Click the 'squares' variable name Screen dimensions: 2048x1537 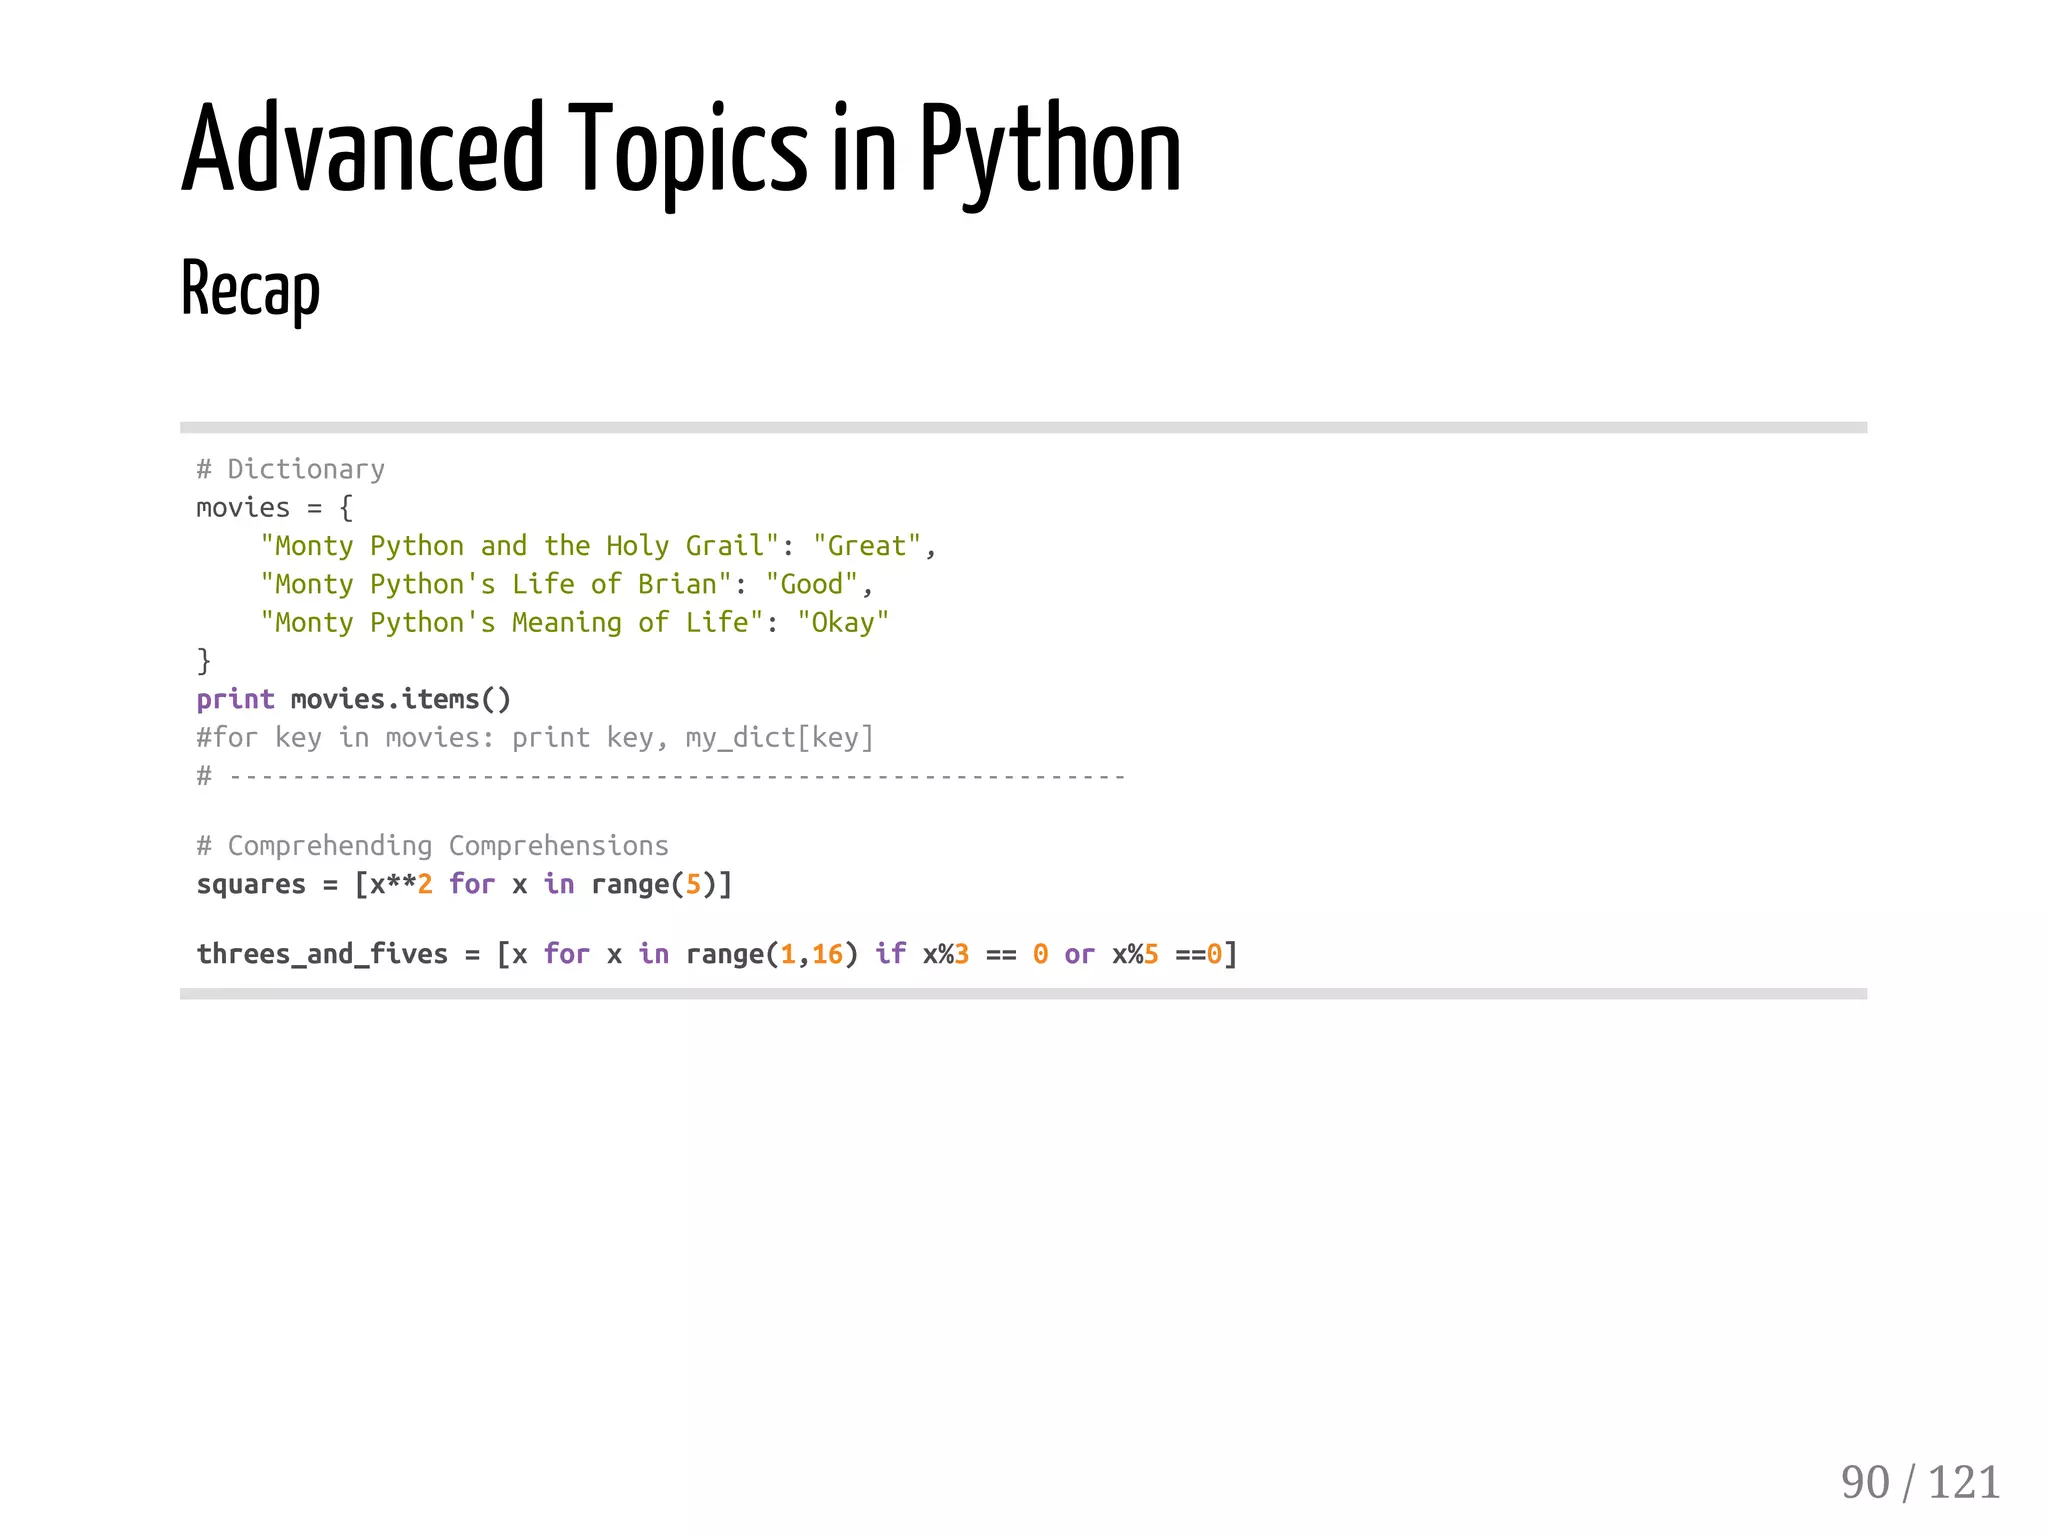click(251, 885)
